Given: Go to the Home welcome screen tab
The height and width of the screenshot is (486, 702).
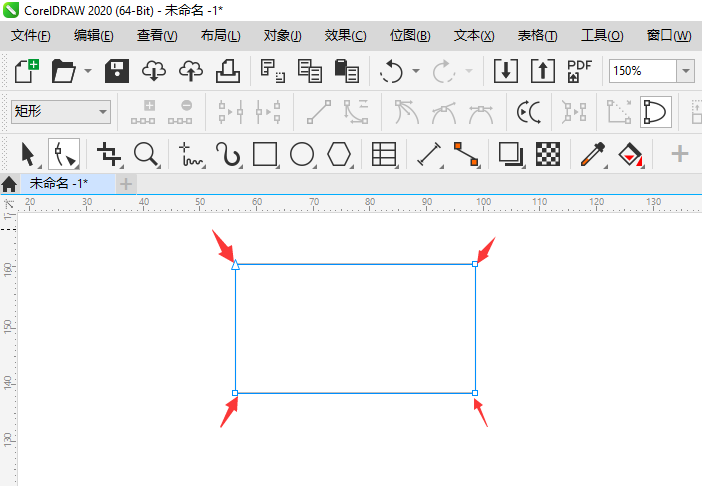Looking at the screenshot, I should pos(9,184).
